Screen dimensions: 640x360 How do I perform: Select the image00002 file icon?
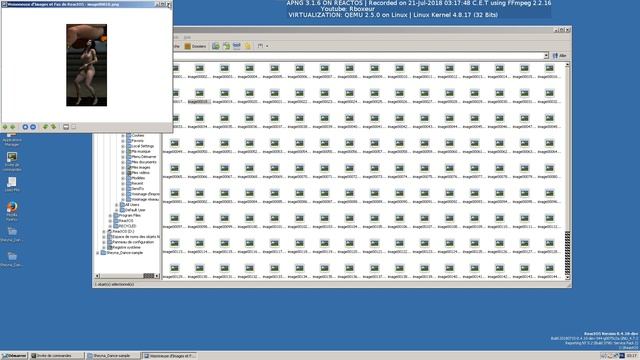(x=200, y=68)
